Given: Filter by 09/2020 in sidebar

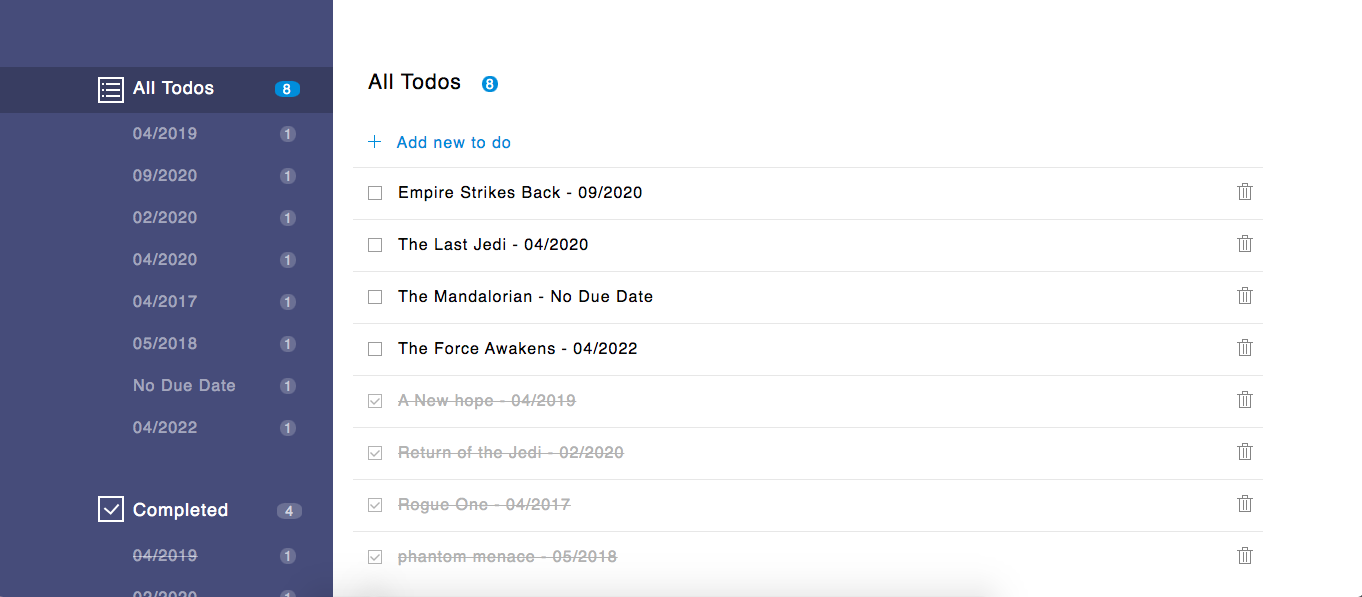Looking at the screenshot, I should tap(166, 176).
